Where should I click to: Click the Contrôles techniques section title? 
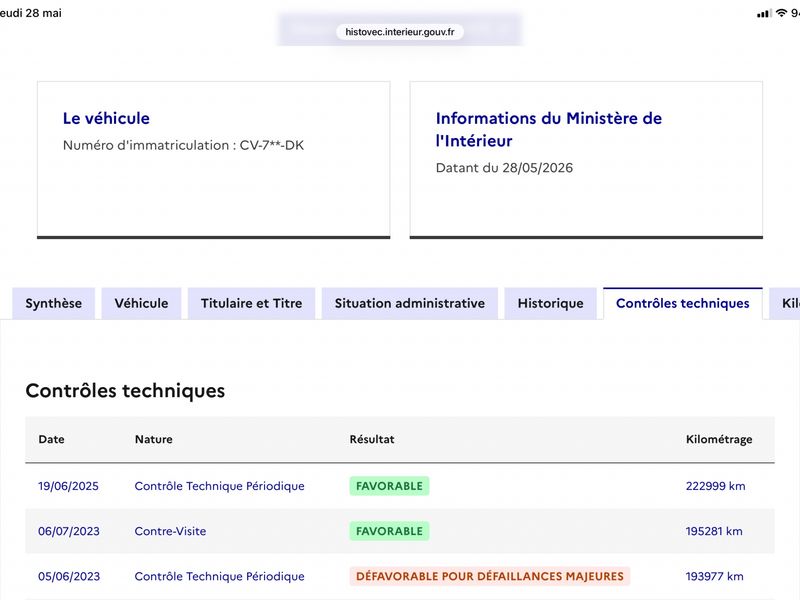pyautogui.click(x=125, y=391)
